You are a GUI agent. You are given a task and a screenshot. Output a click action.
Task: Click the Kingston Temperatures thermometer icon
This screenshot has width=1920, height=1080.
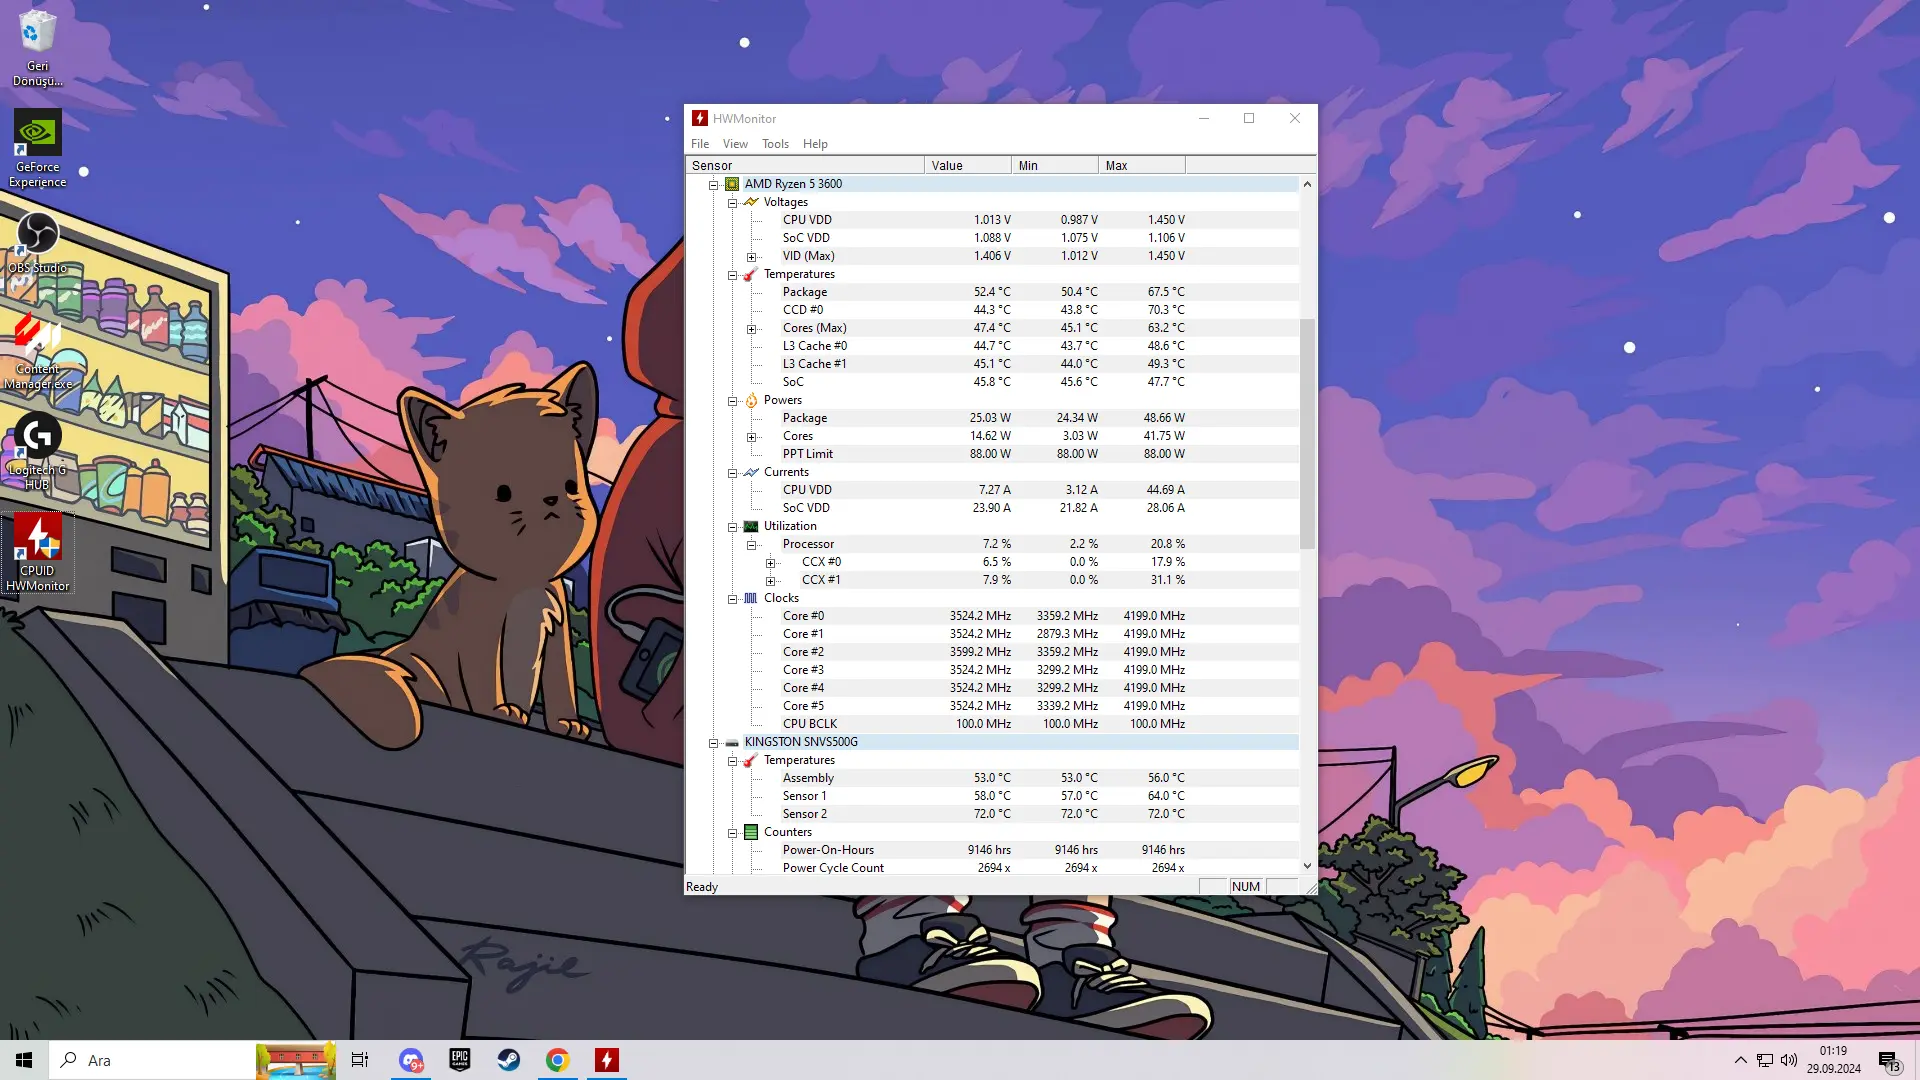point(751,760)
